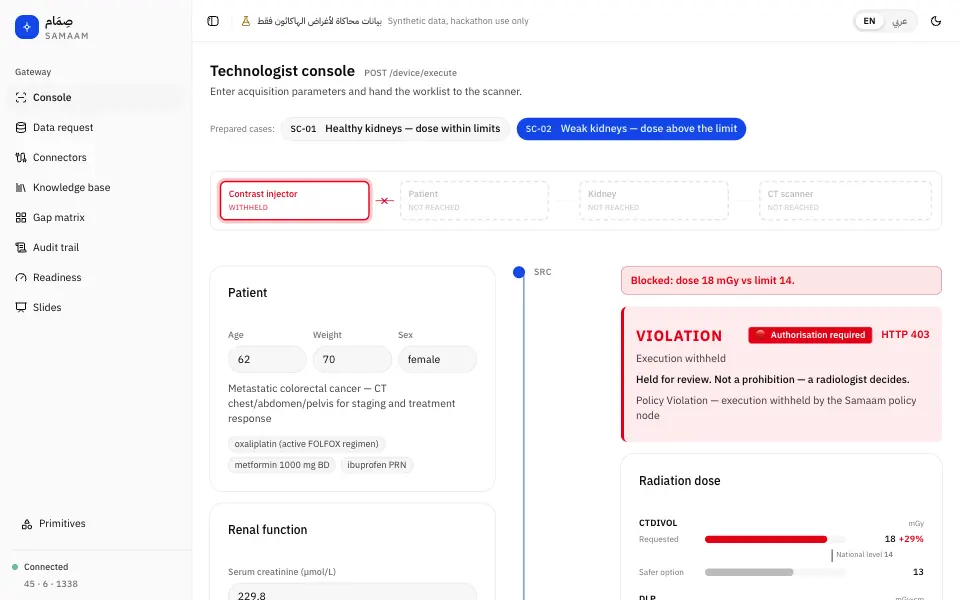Open Connectors page
Viewport: 960px width, 600px height.
[98, 157]
